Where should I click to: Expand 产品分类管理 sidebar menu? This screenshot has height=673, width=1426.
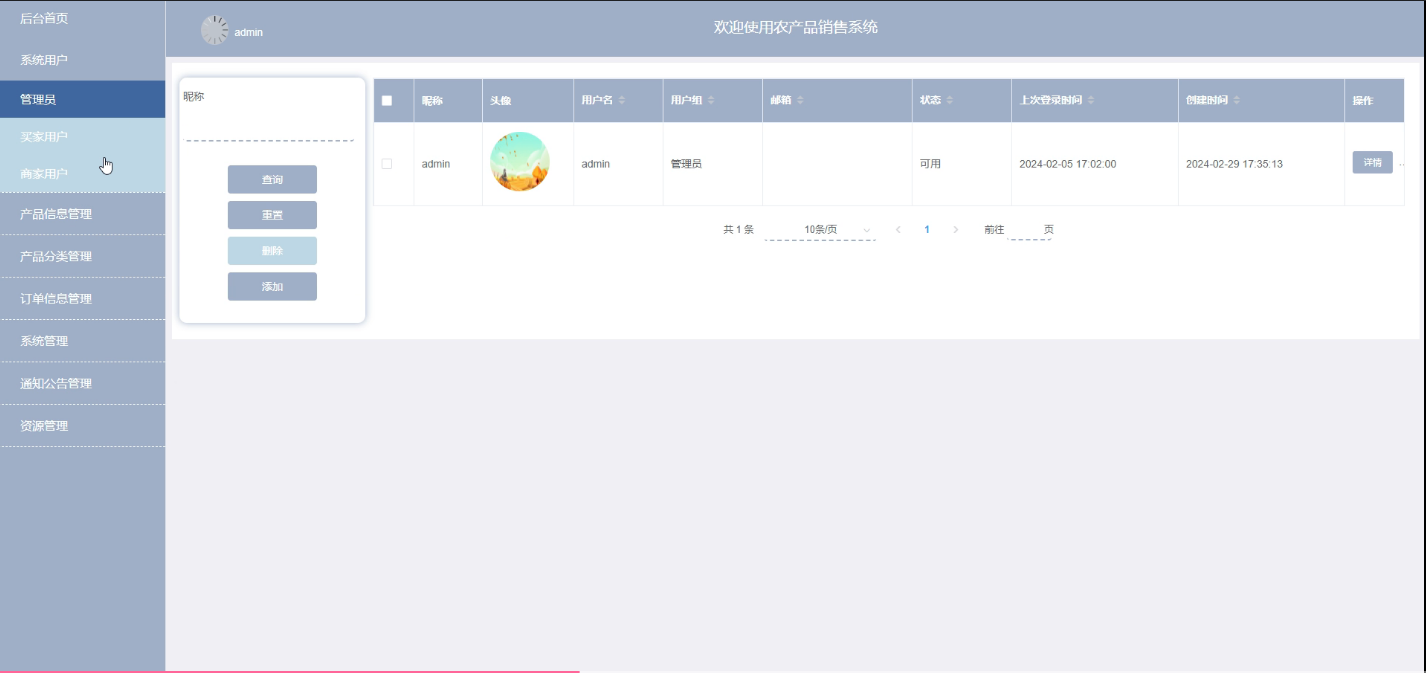click(82, 256)
